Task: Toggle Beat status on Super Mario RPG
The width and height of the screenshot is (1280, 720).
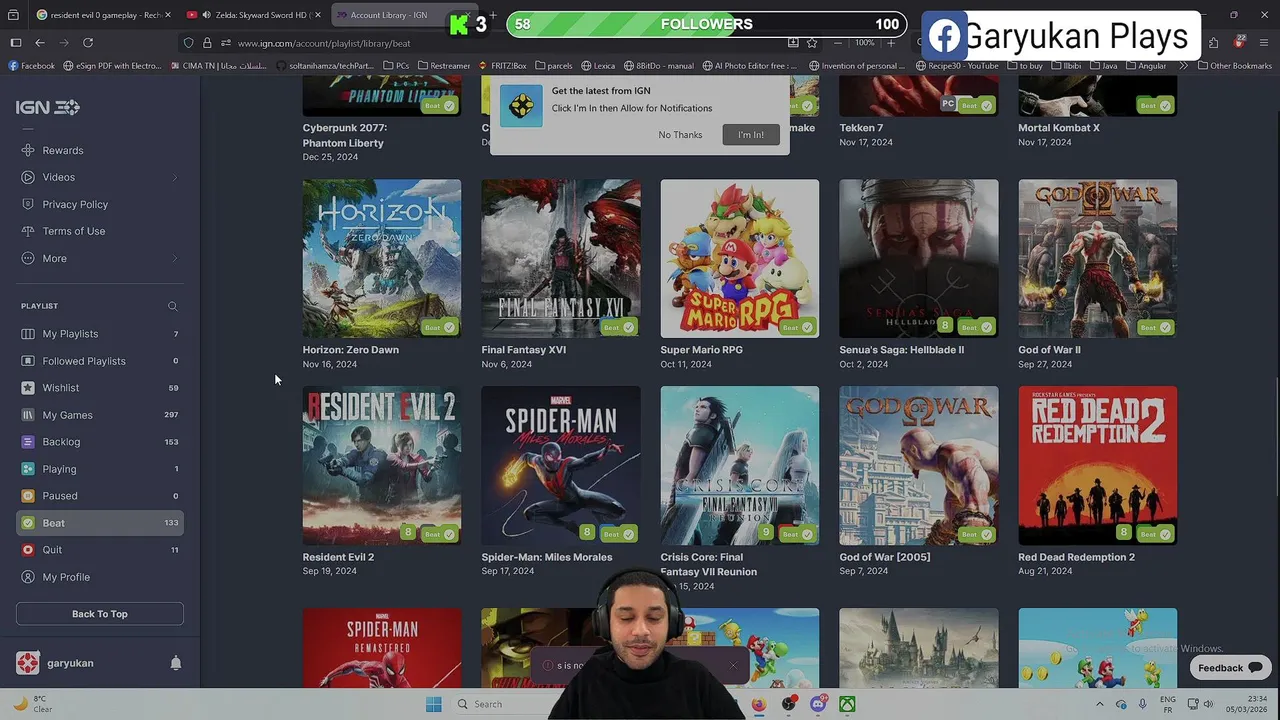Action: pos(797,327)
